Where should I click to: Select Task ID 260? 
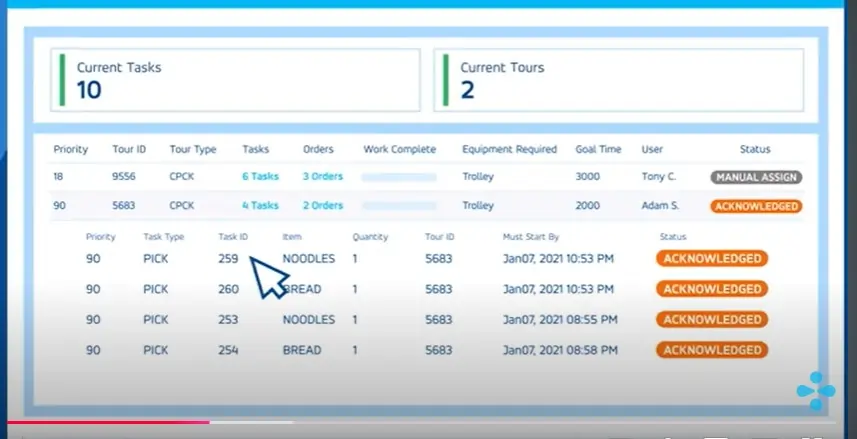click(228, 289)
